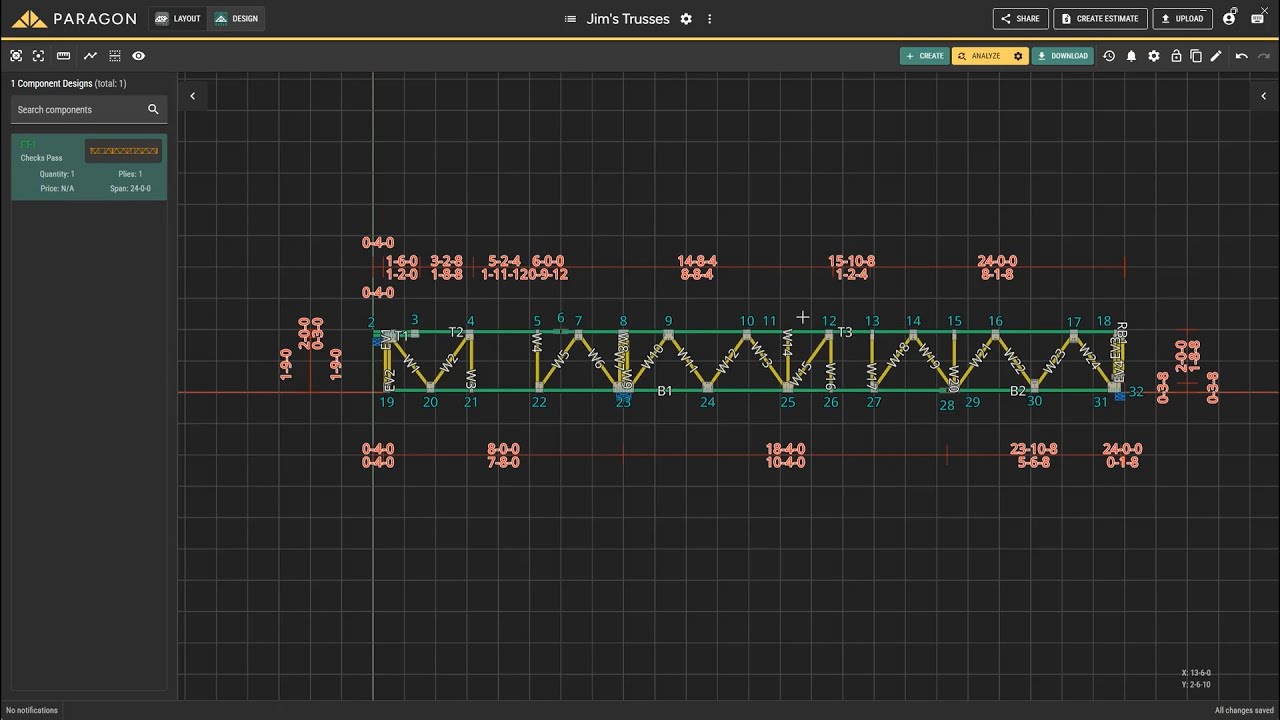Screen dimensions: 1280x720
Task: Click the 18-4-0 bottom dimension label
Action: coord(785,449)
